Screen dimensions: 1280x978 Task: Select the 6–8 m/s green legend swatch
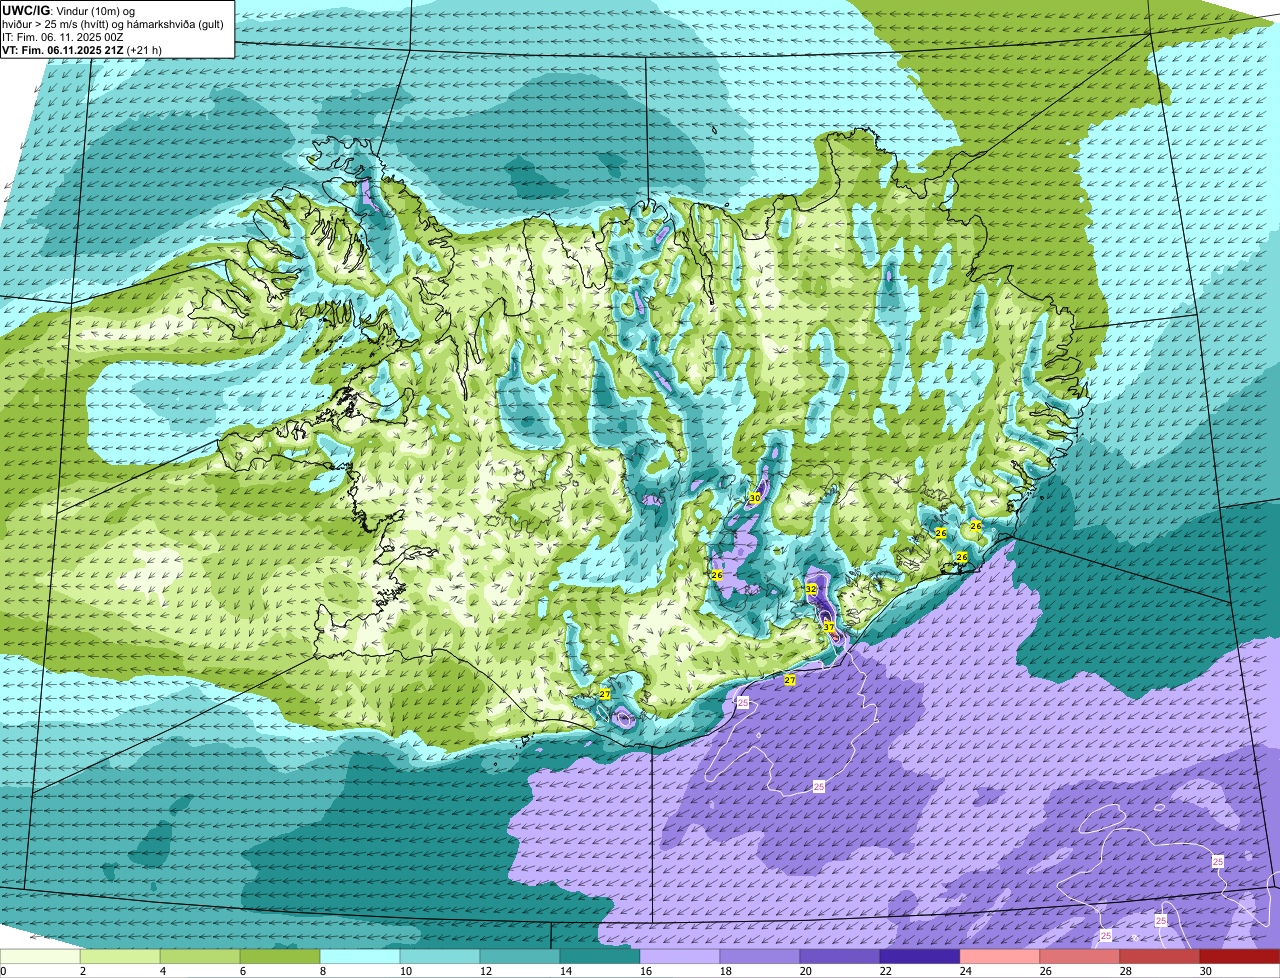click(x=280, y=956)
